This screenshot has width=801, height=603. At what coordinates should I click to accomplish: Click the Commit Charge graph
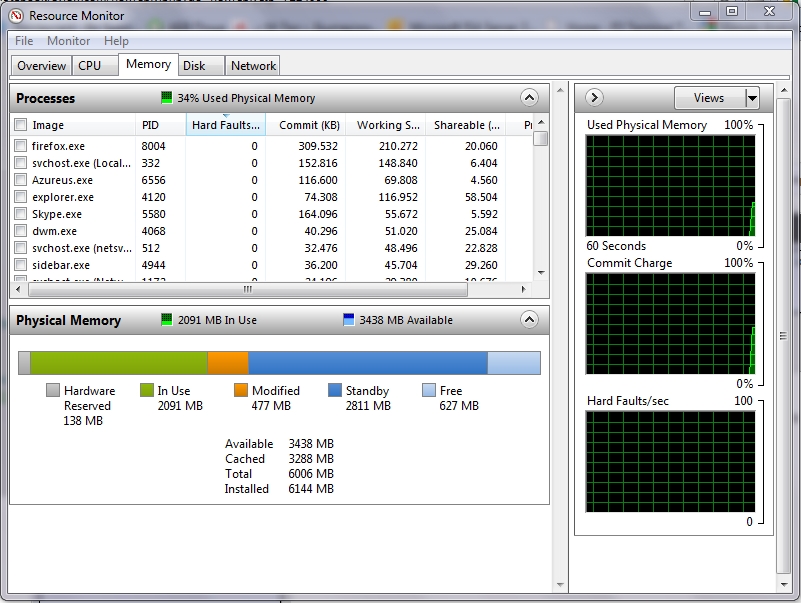click(670, 323)
